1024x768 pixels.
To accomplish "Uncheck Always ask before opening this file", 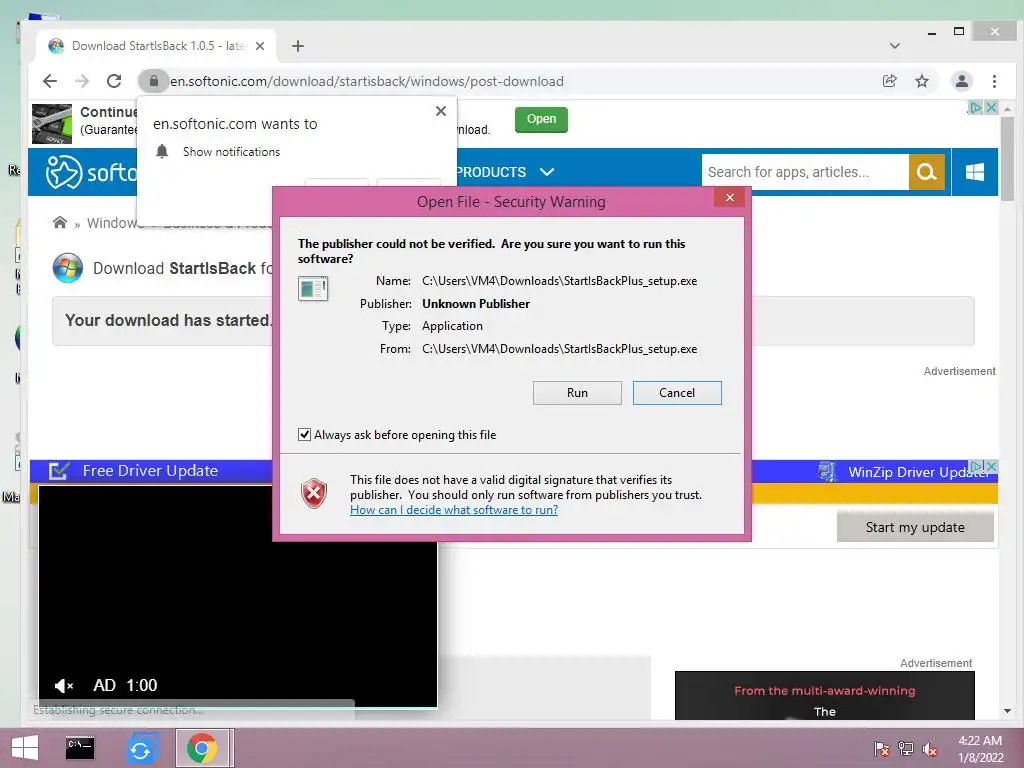I will pyautogui.click(x=304, y=434).
